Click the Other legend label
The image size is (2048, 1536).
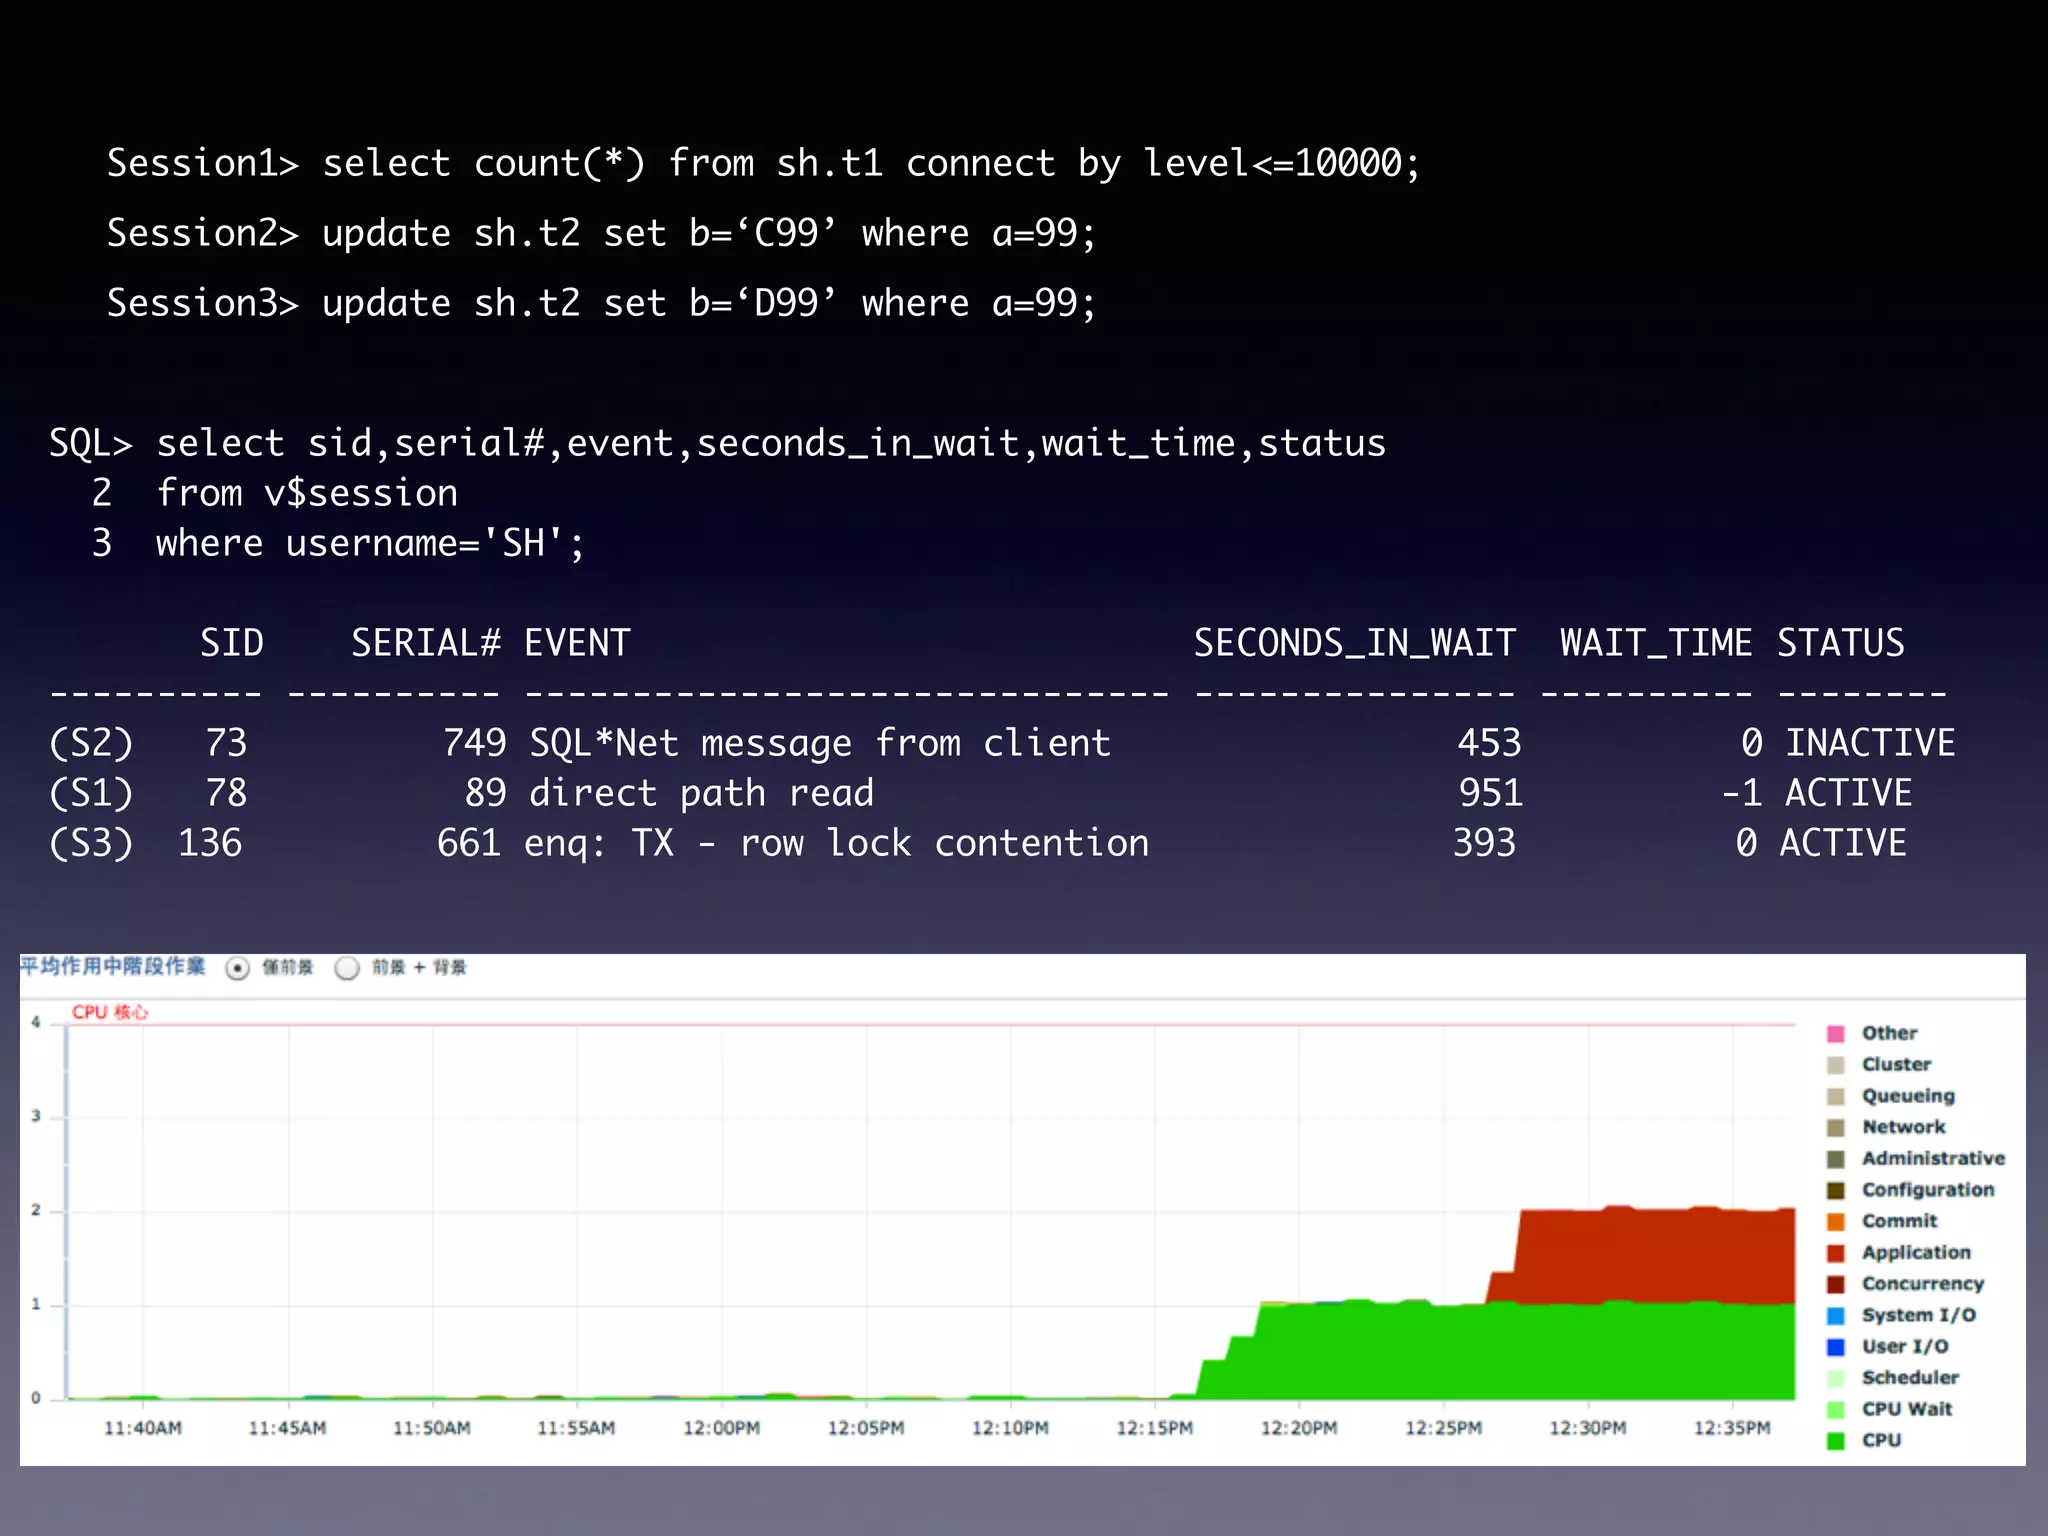(x=1889, y=1033)
